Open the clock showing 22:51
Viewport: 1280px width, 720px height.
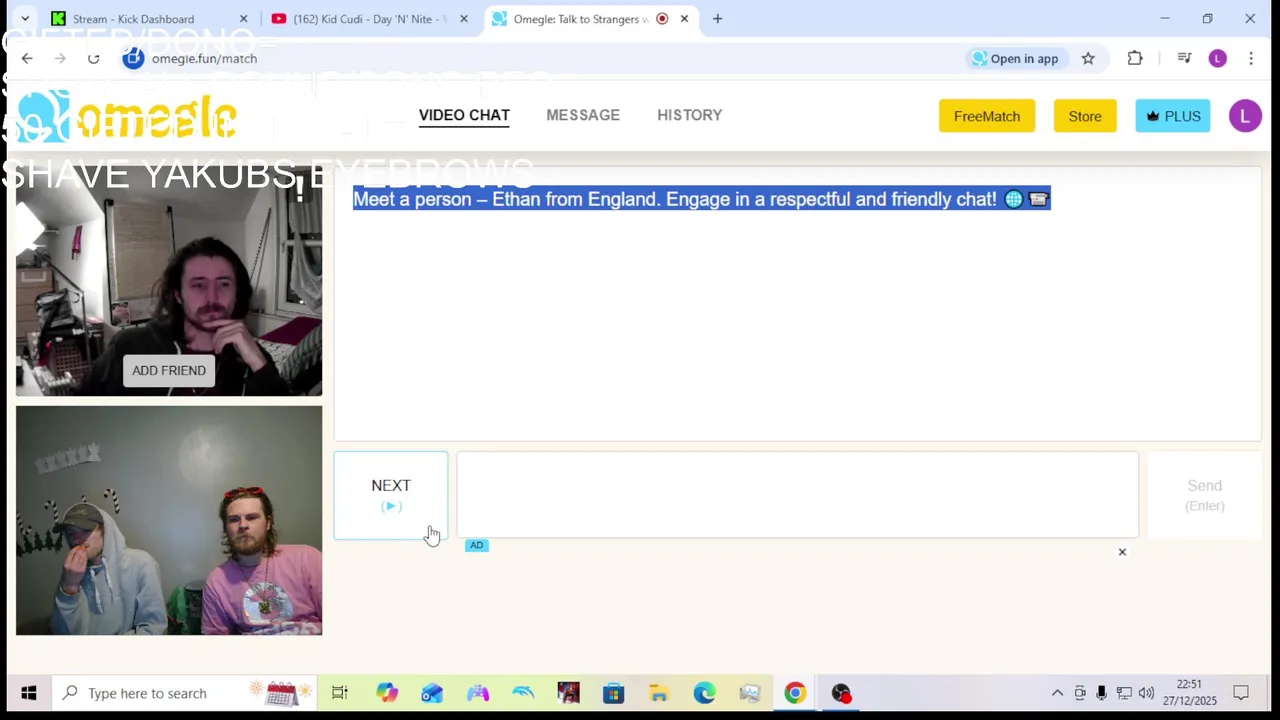[x=1189, y=693]
